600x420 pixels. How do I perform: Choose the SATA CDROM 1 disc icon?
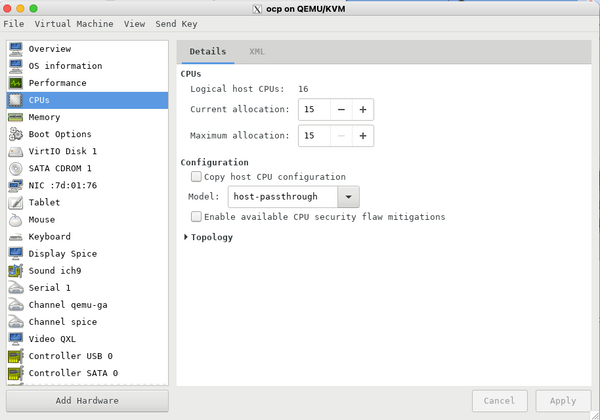tap(16, 168)
